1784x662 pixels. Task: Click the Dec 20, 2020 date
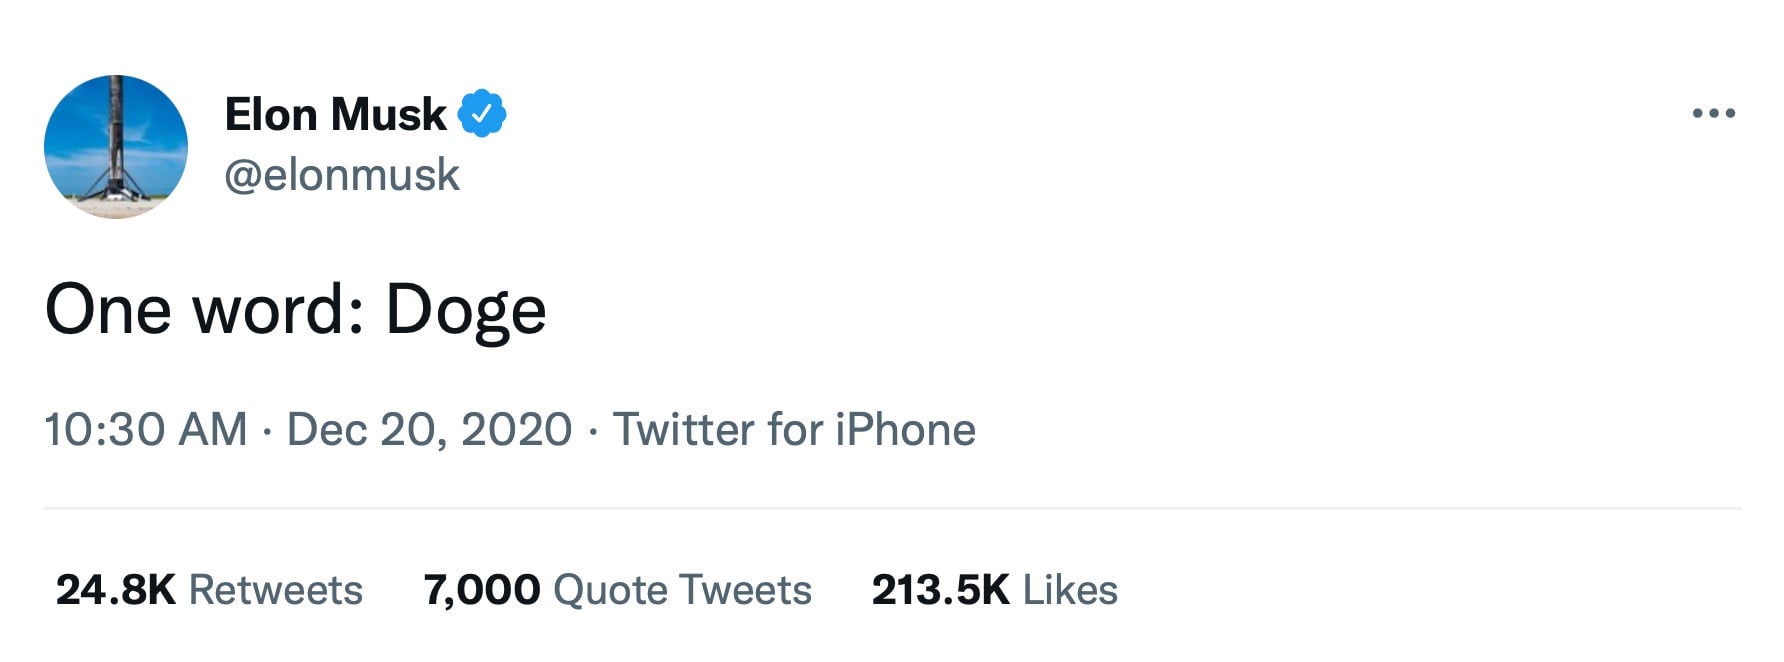coord(429,430)
